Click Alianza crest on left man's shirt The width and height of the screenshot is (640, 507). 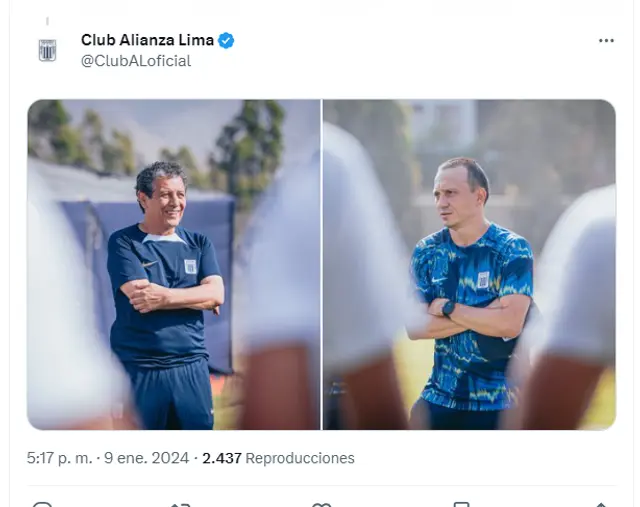click(x=190, y=267)
